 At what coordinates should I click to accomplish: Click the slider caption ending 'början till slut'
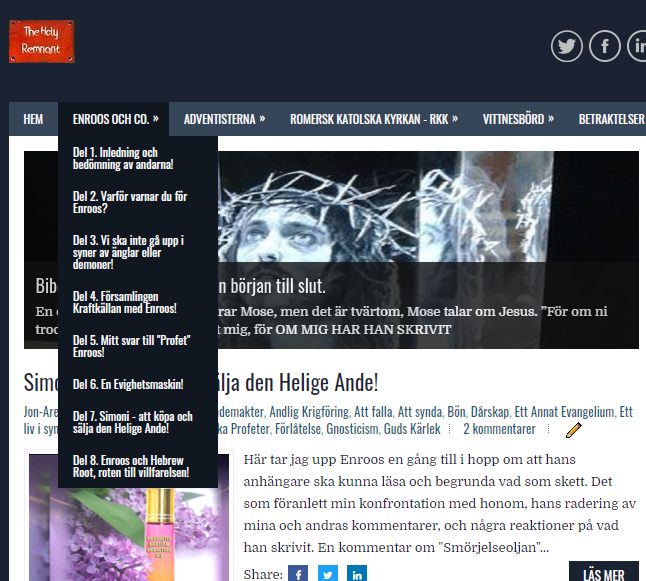click(x=272, y=286)
